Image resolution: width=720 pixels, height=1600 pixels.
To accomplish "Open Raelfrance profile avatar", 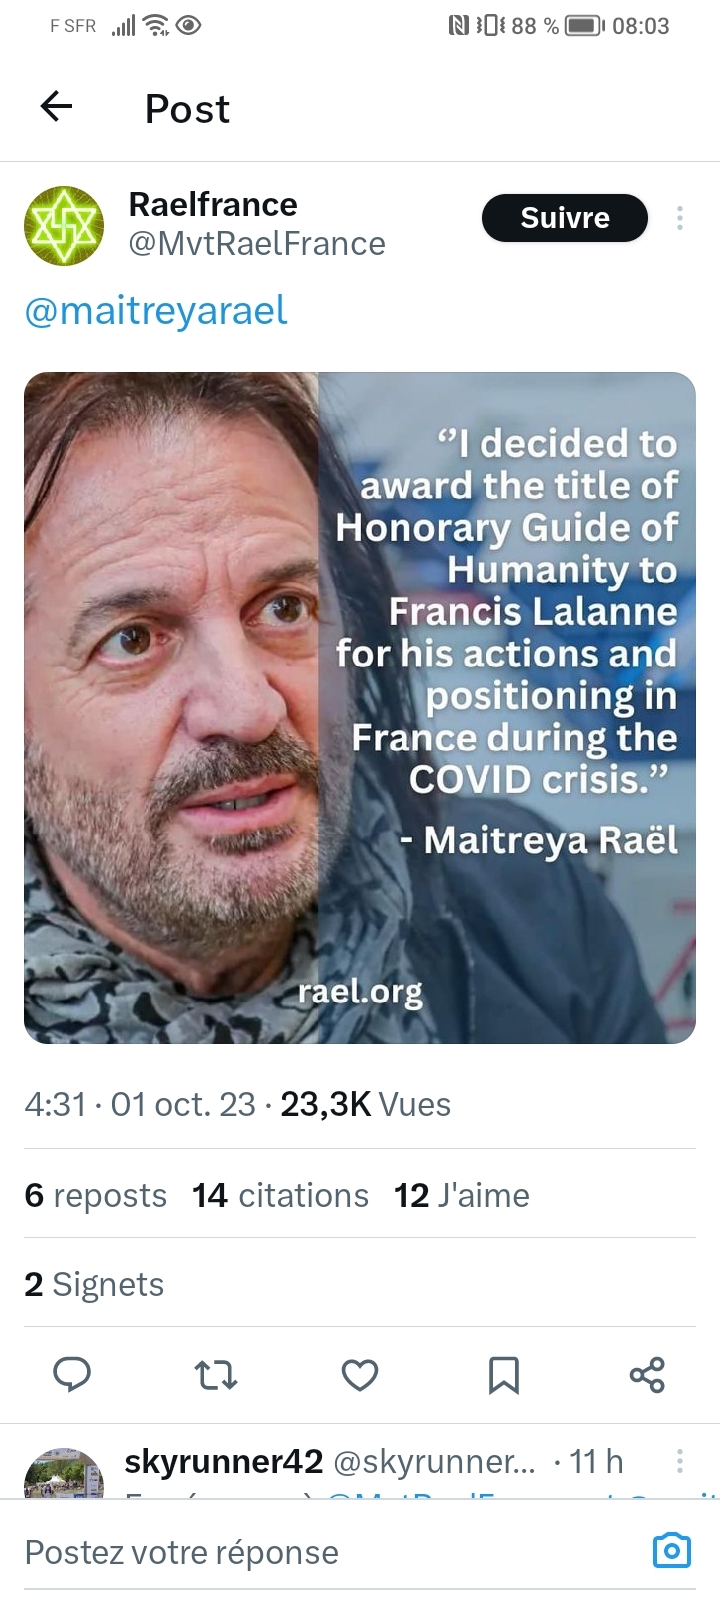I will click(x=64, y=225).
